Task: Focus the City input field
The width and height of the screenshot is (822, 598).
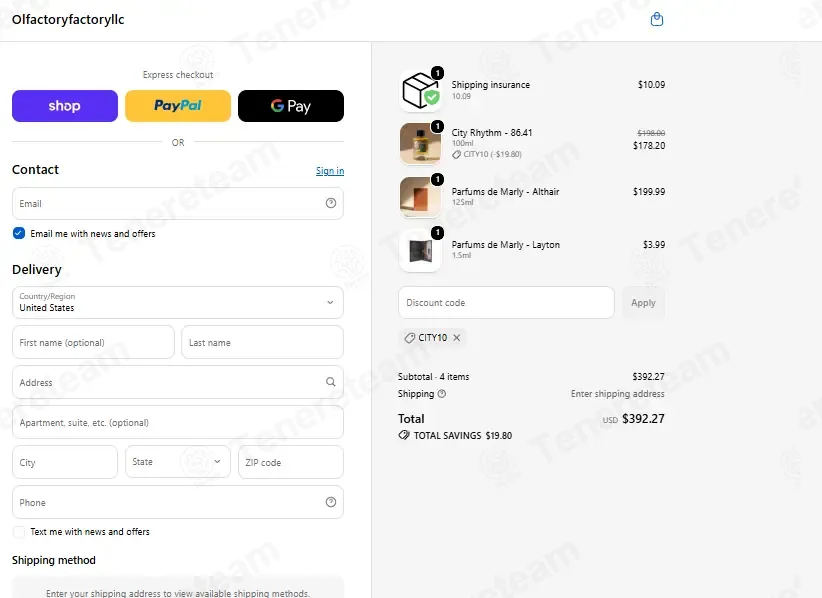Action: 65,462
